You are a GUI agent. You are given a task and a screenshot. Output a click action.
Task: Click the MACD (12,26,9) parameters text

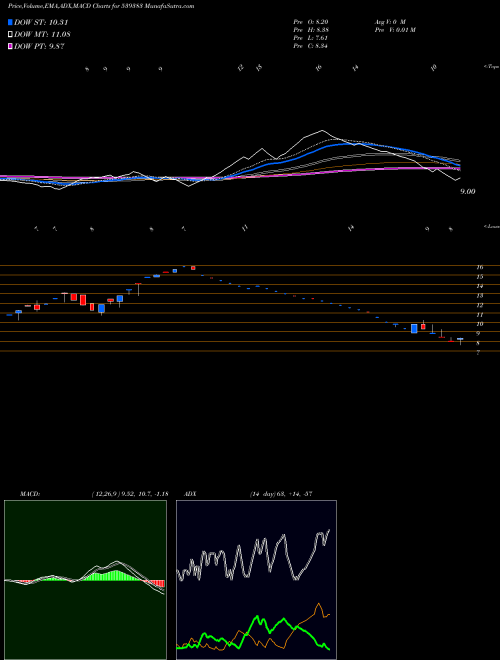(x=130, y=494)
